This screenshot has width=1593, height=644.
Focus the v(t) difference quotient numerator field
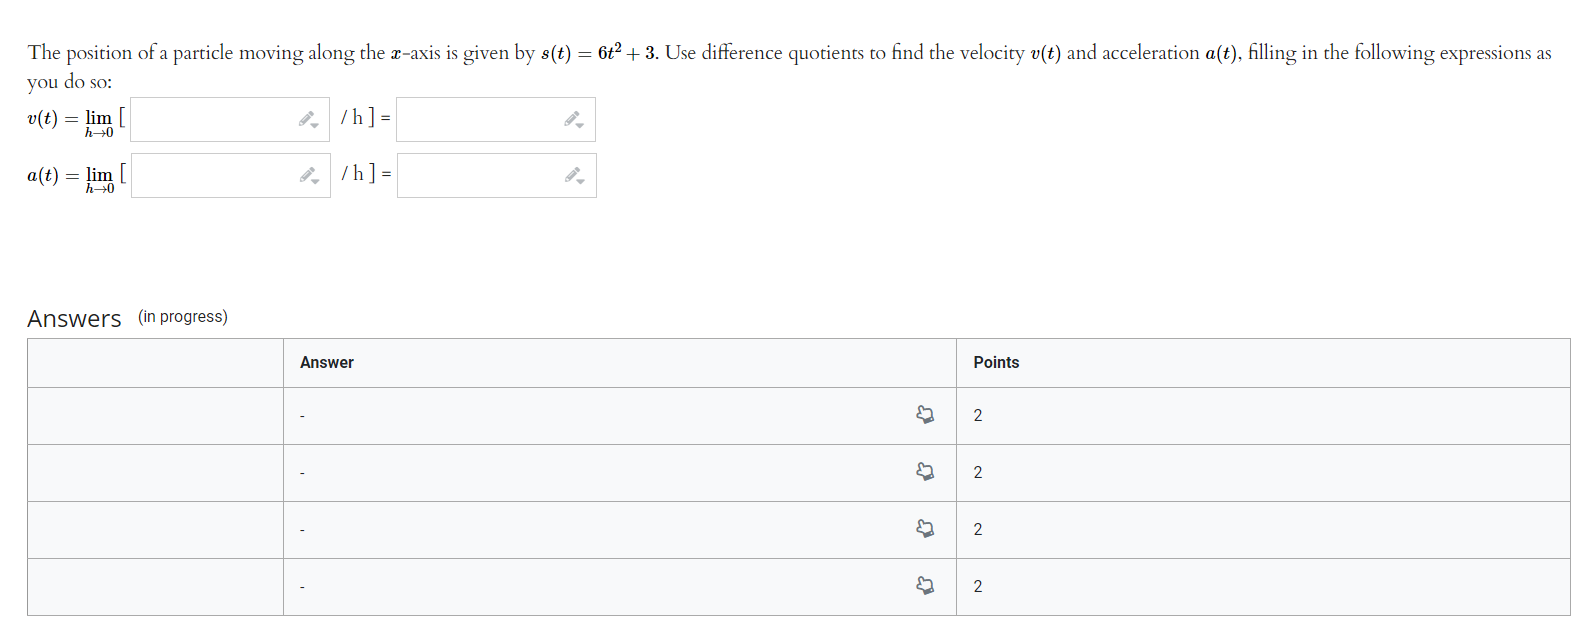click(x=212, y=120)
